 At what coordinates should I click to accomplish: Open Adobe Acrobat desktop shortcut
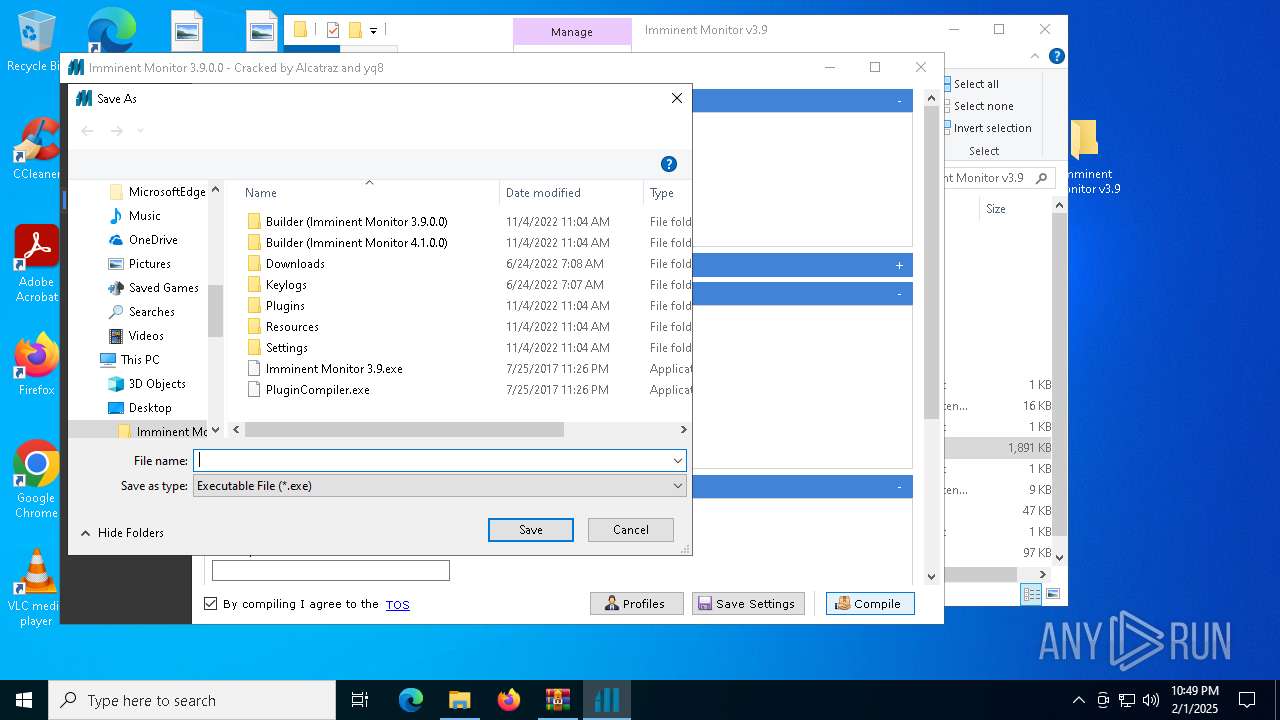(36, 264)
